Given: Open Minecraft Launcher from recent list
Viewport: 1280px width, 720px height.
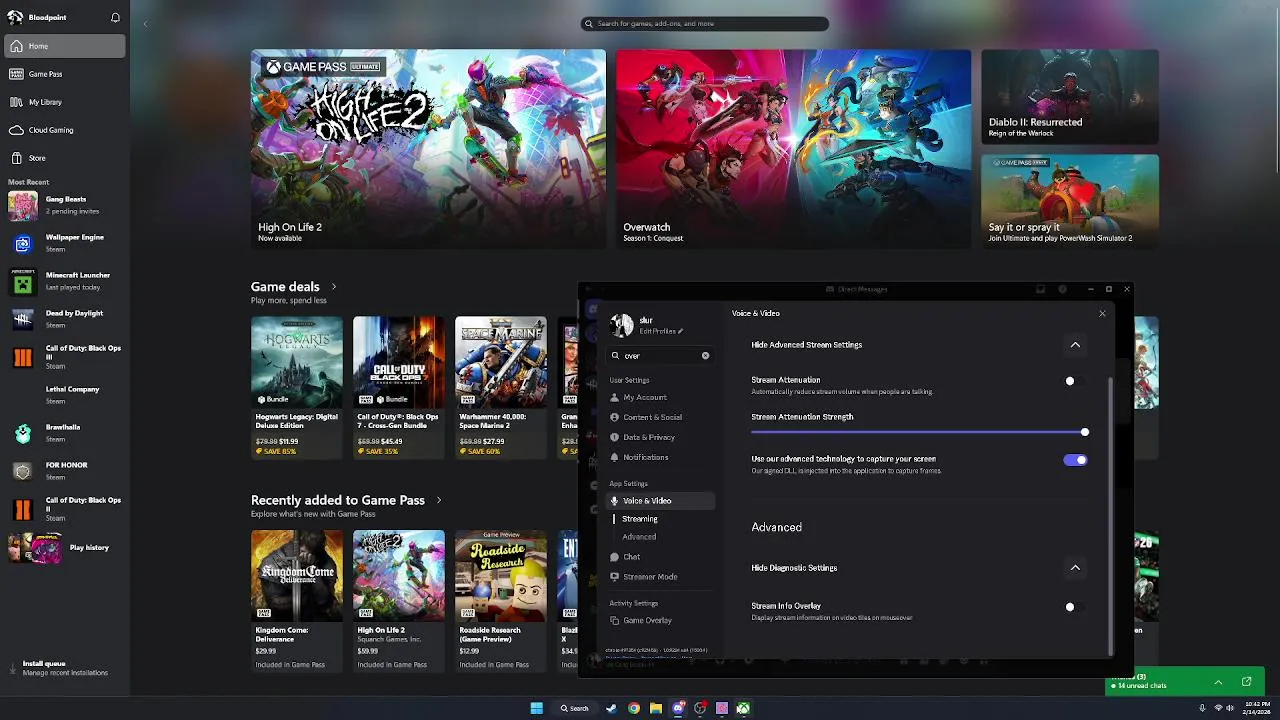Looking at the screenshot, I should [x=65, y=281].
